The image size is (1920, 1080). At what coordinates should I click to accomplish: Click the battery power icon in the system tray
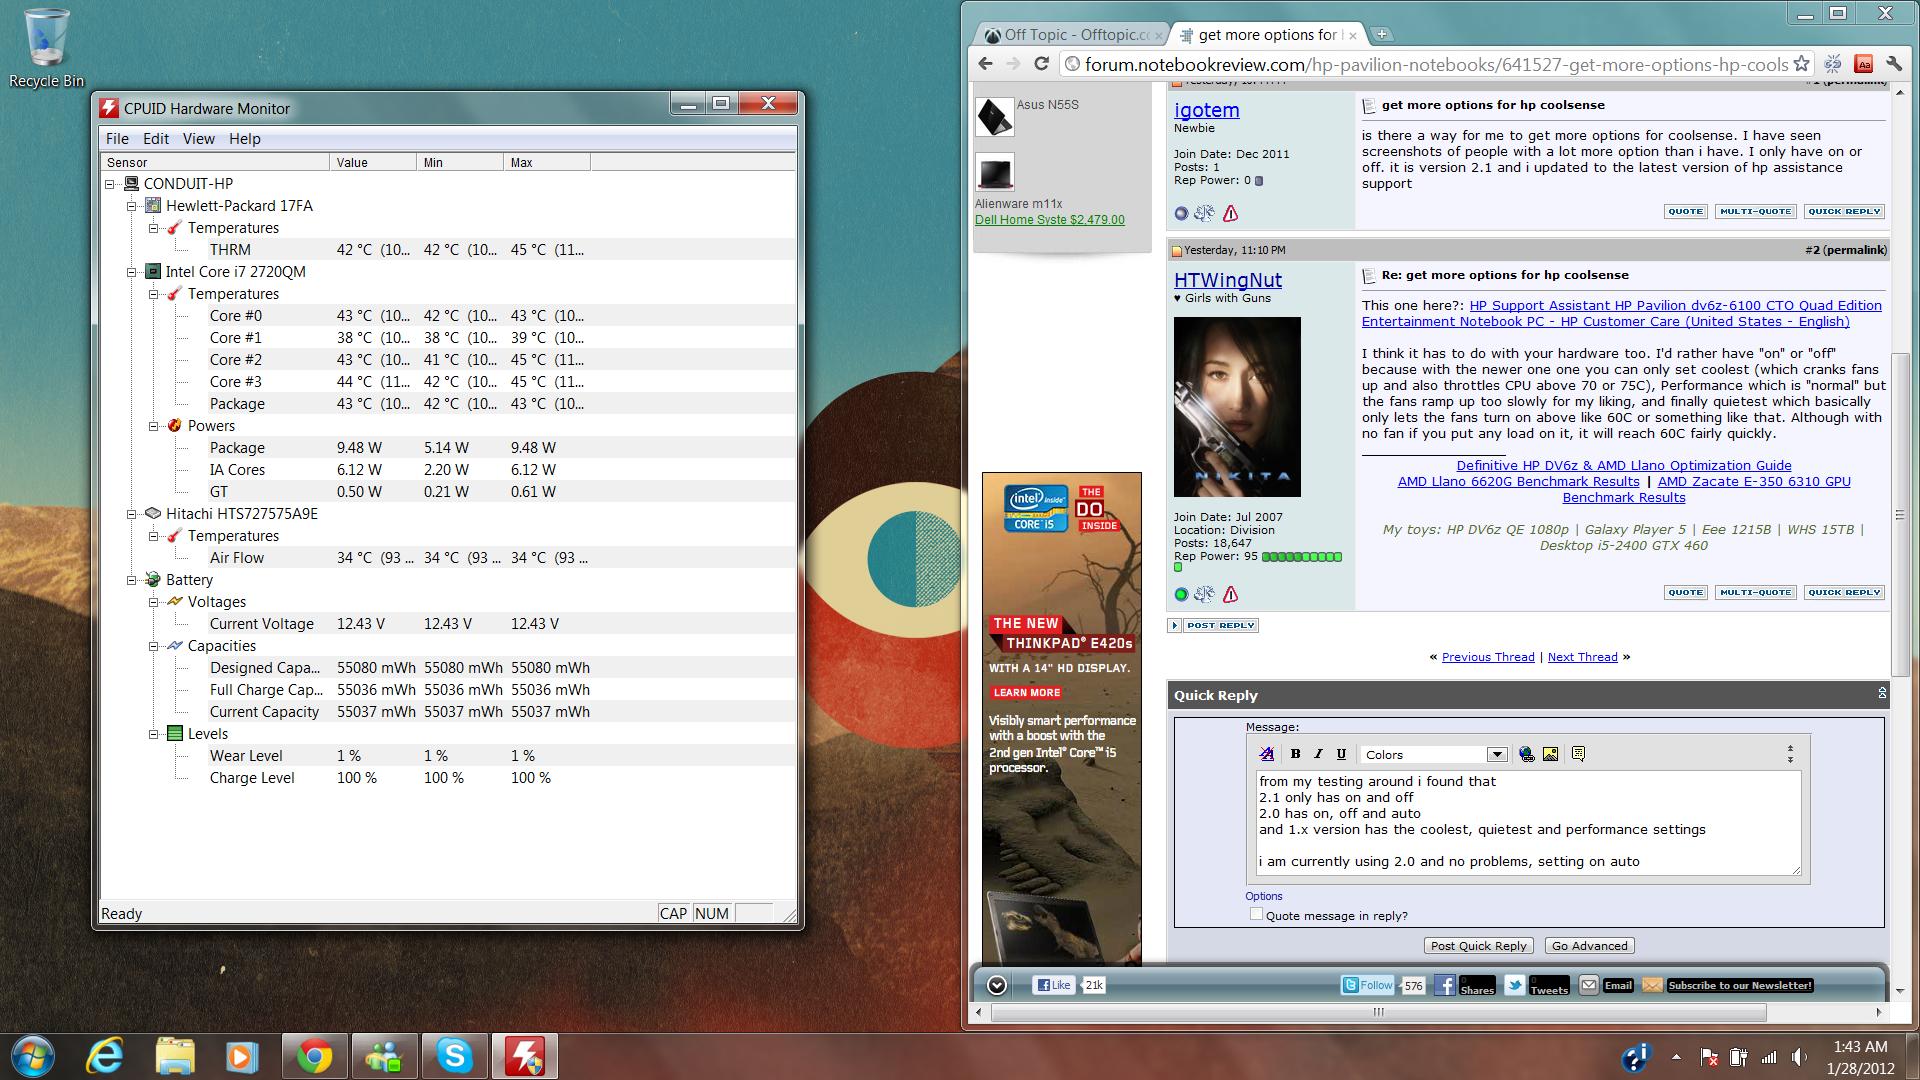pyautogui.click(x=1739, y=1057)
